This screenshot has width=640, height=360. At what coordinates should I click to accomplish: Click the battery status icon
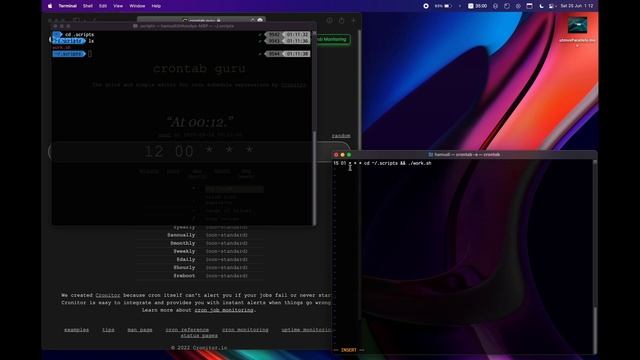coord(448,6)
